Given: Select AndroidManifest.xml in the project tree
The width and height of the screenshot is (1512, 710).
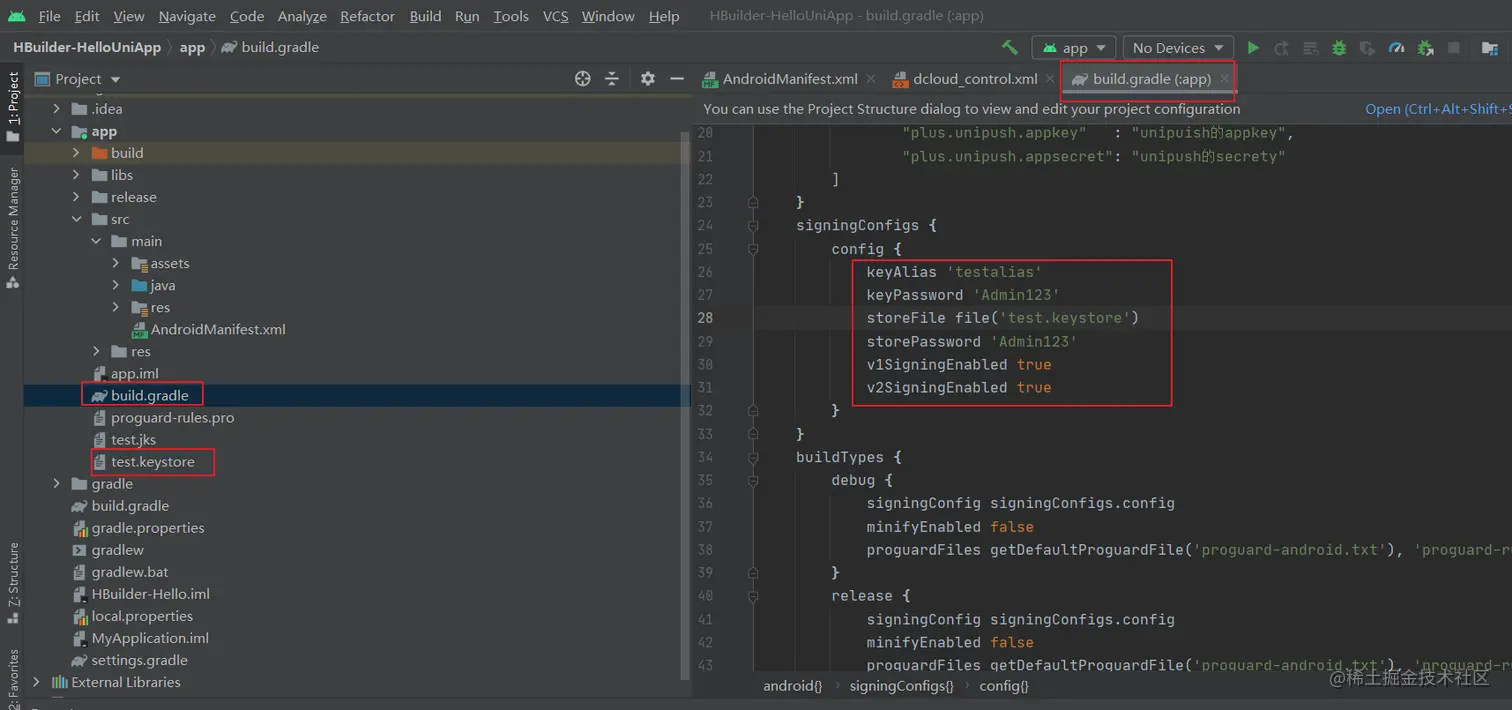Looking at the screenshot, I should (218, 329).
